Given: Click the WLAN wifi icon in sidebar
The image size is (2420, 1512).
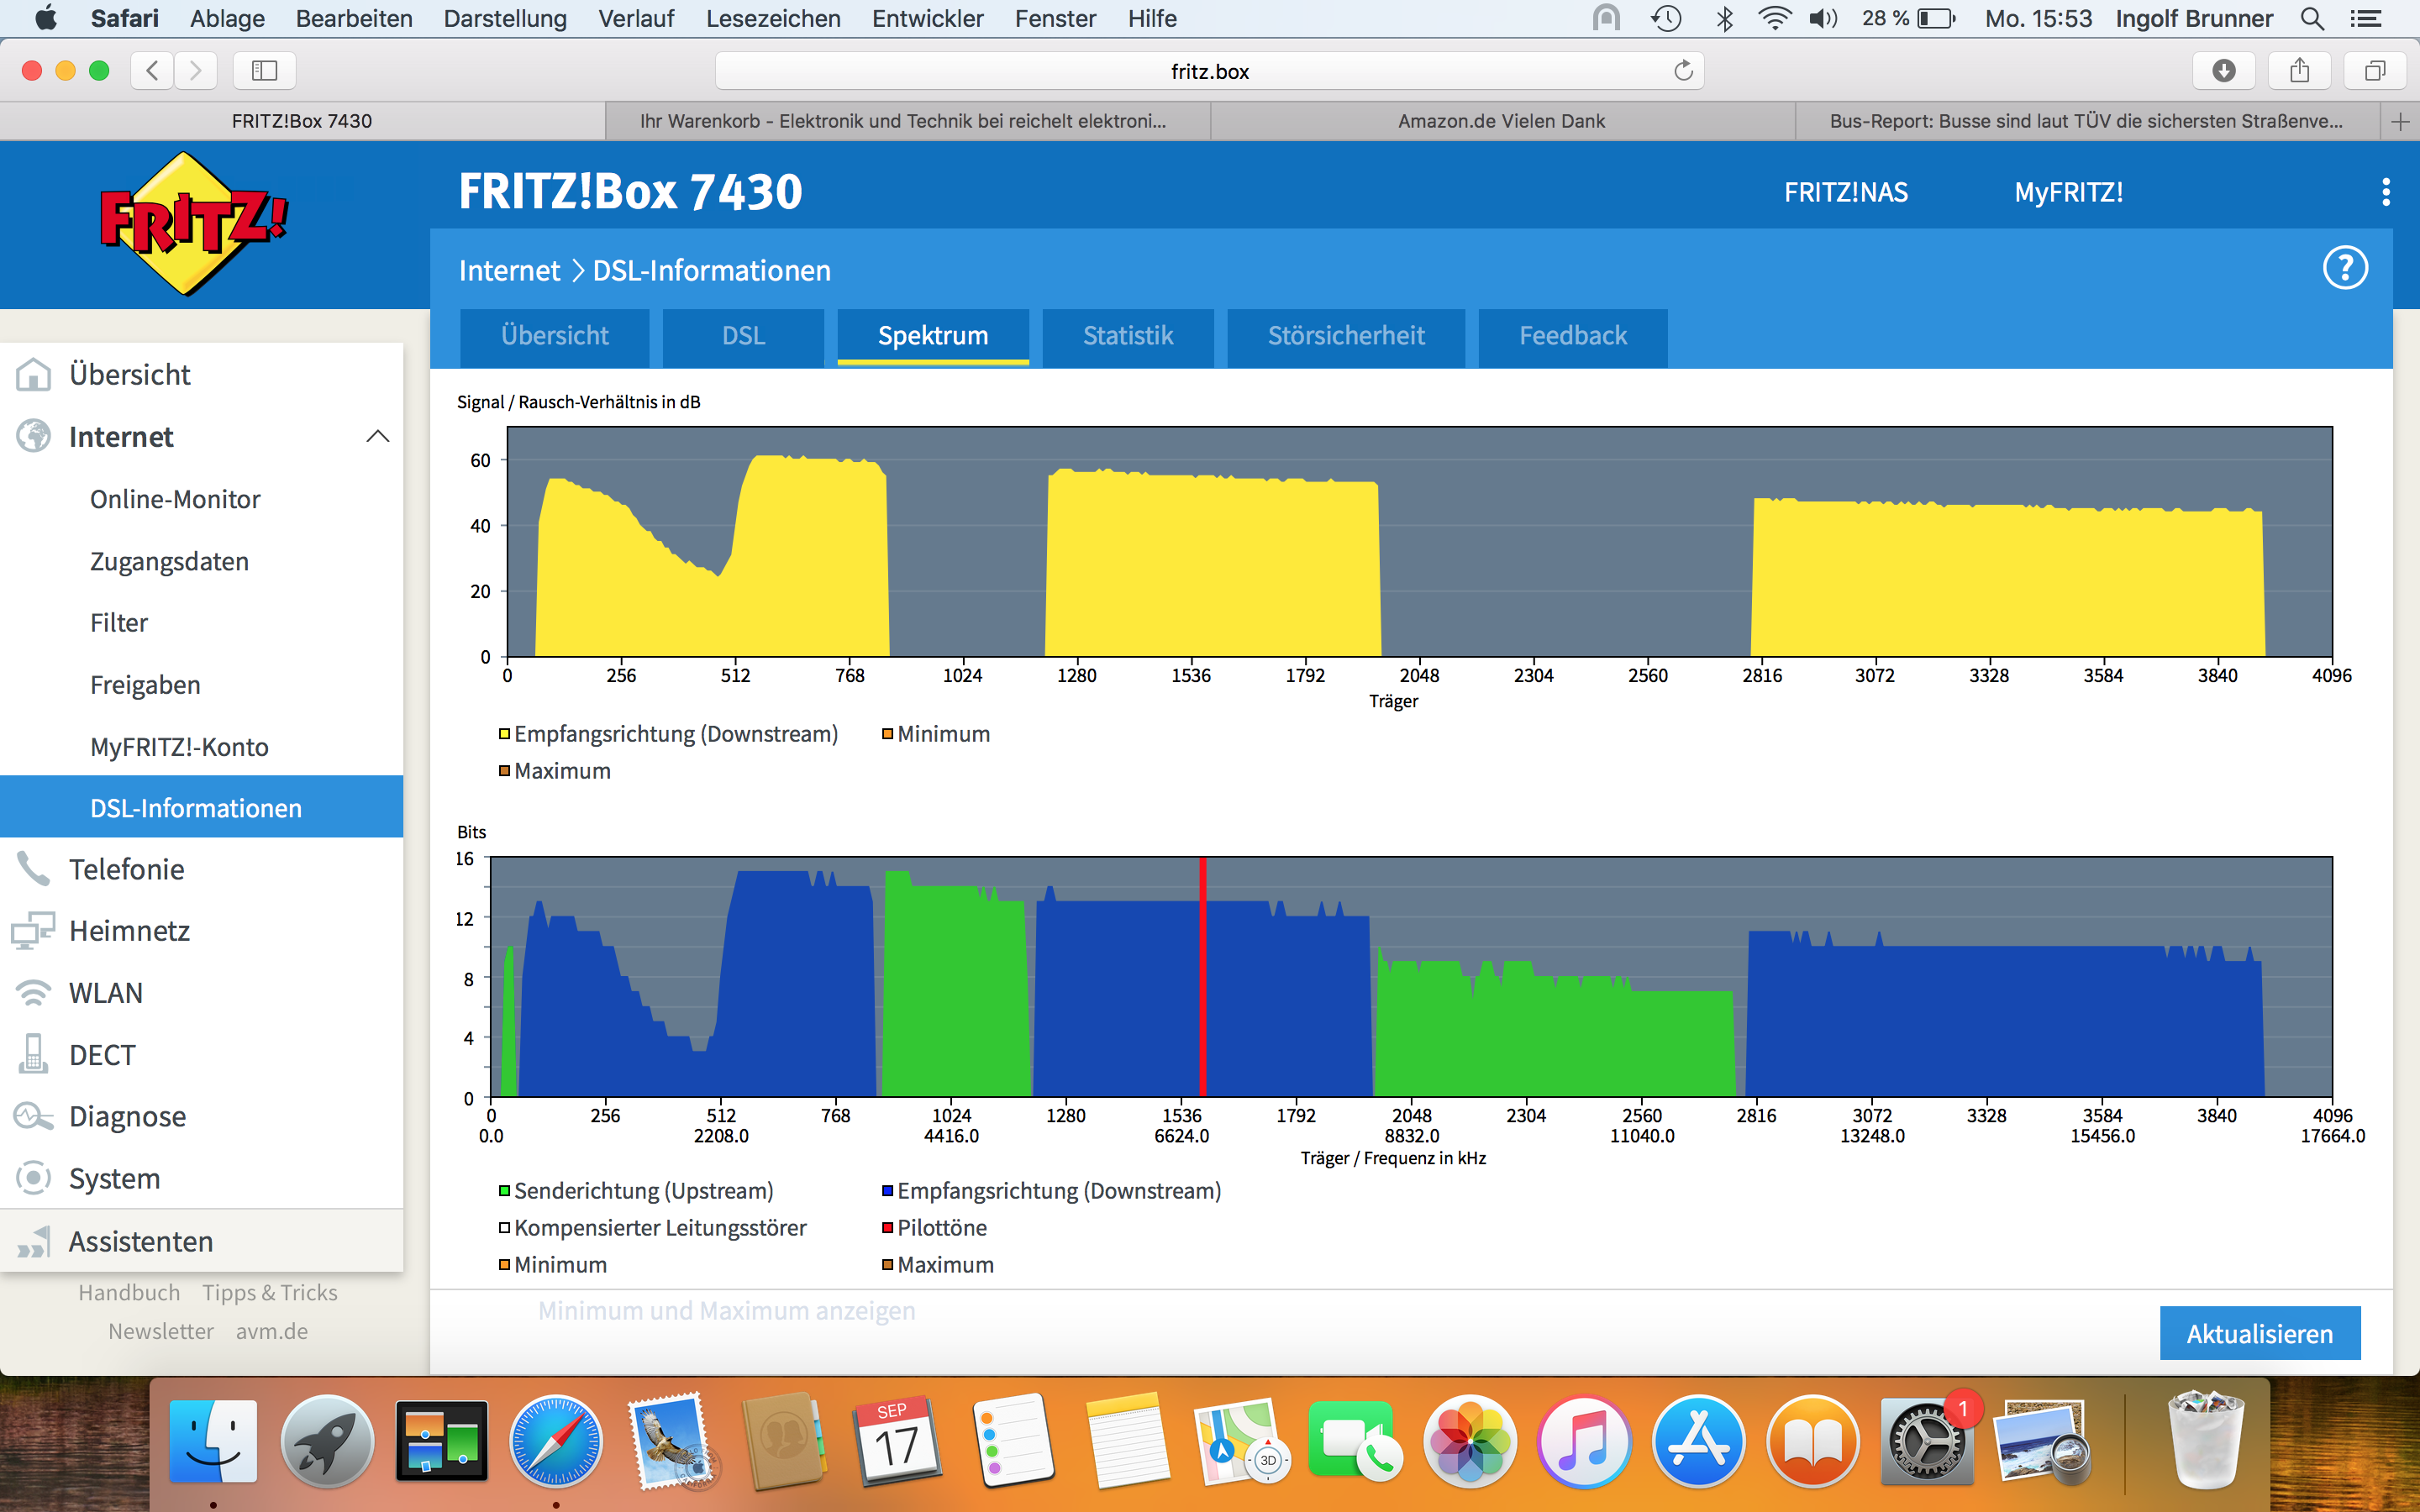Looking at the screenshot, I should click(33, 993).
